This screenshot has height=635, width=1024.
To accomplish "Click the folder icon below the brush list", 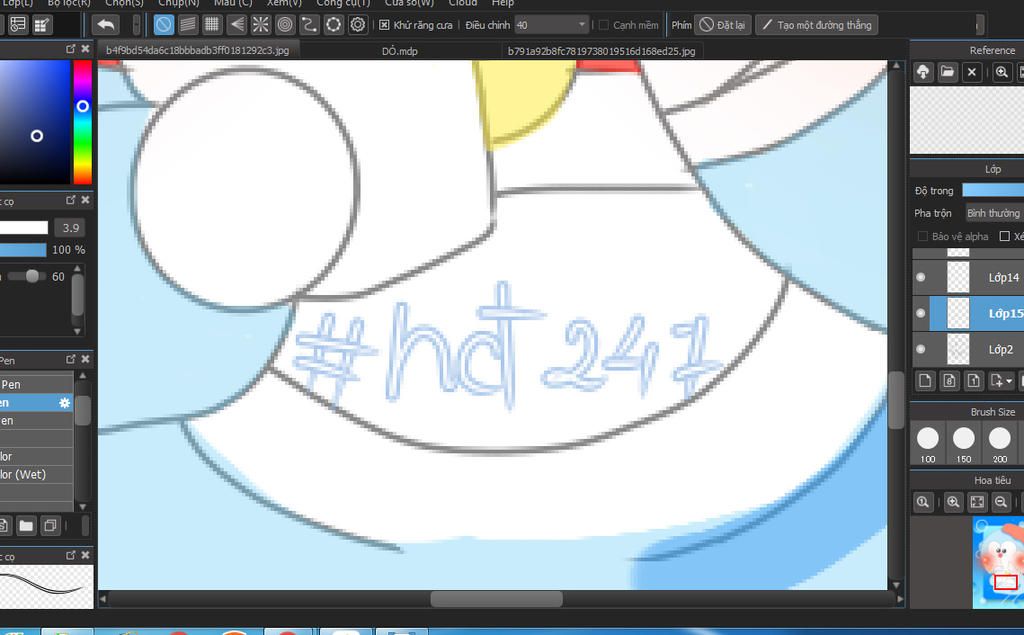I will coord(26,525).
